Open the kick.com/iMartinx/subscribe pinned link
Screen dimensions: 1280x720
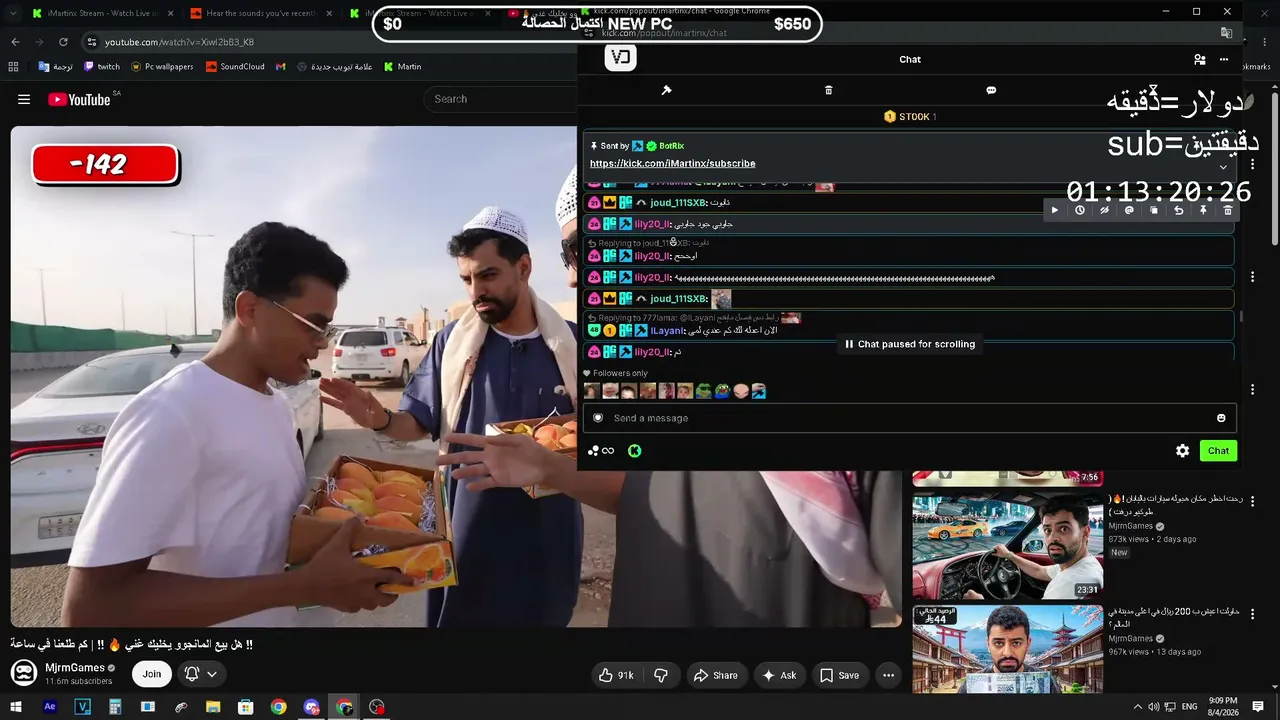point(673,164)
